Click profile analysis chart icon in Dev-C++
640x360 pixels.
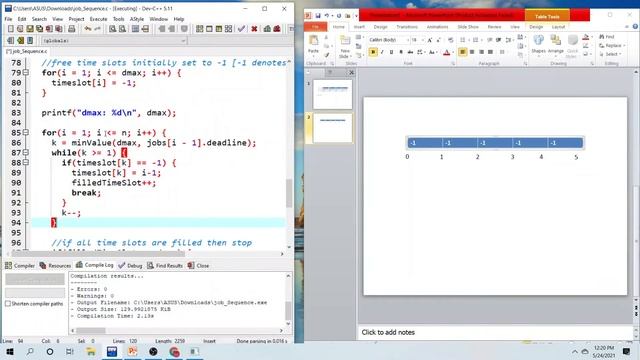[x=267, y=29]
